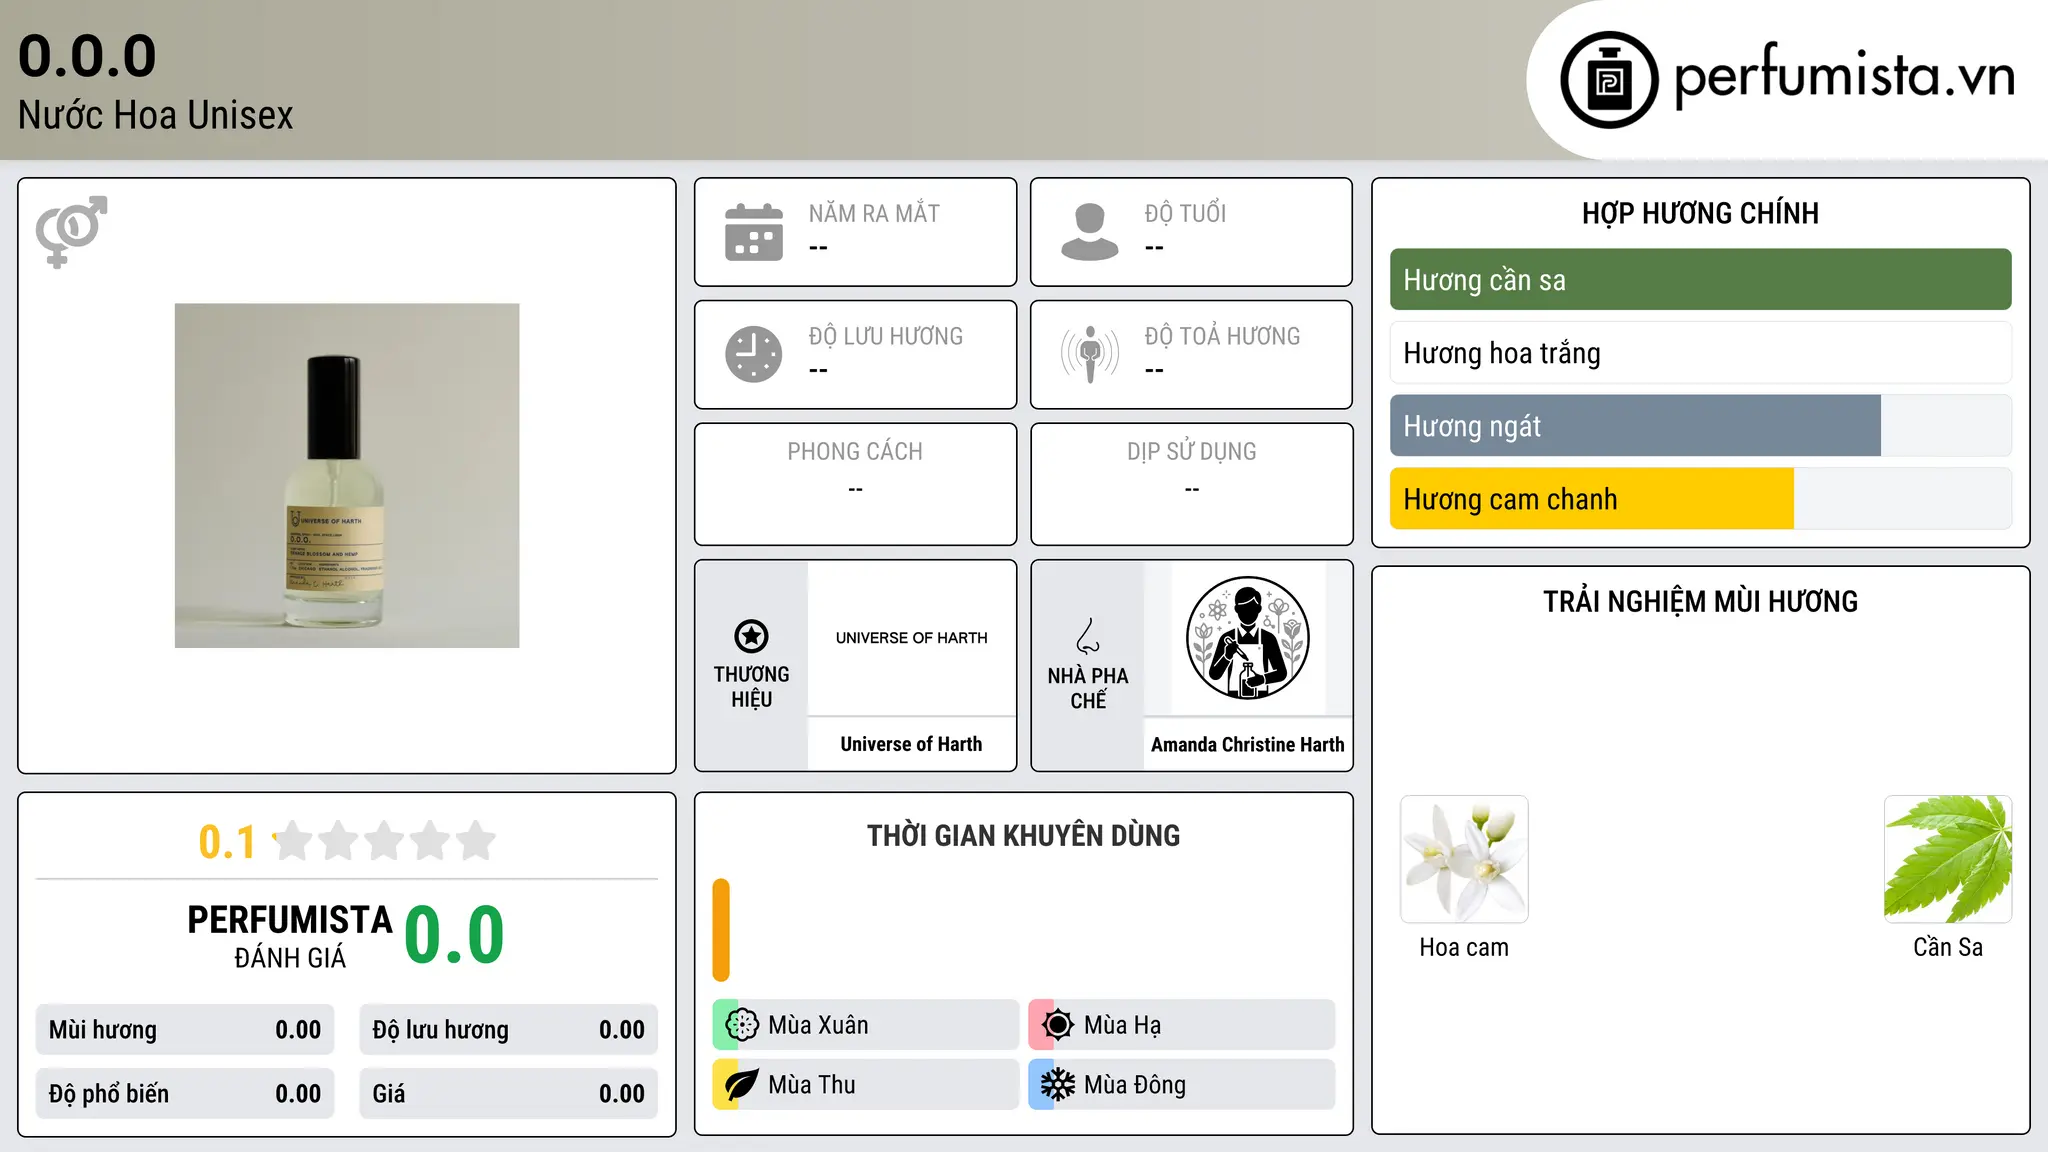
Task: Click the perfumista.vn bottle logo icon
Action: point(1609,80)
